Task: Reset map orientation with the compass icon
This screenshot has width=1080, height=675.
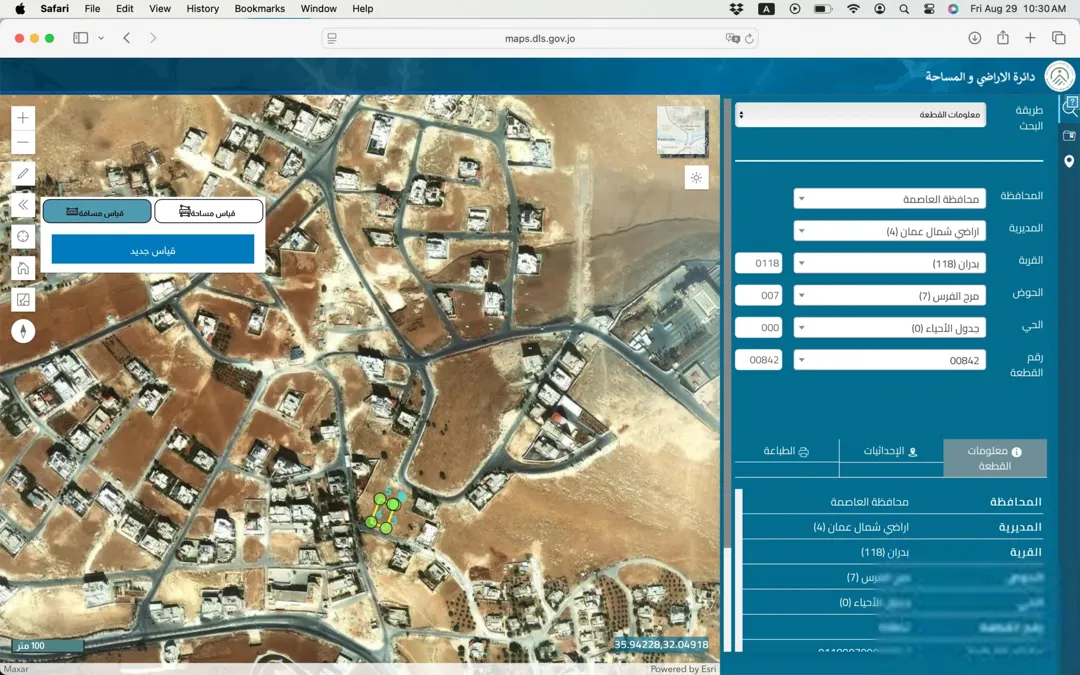Action: [23, 331]
